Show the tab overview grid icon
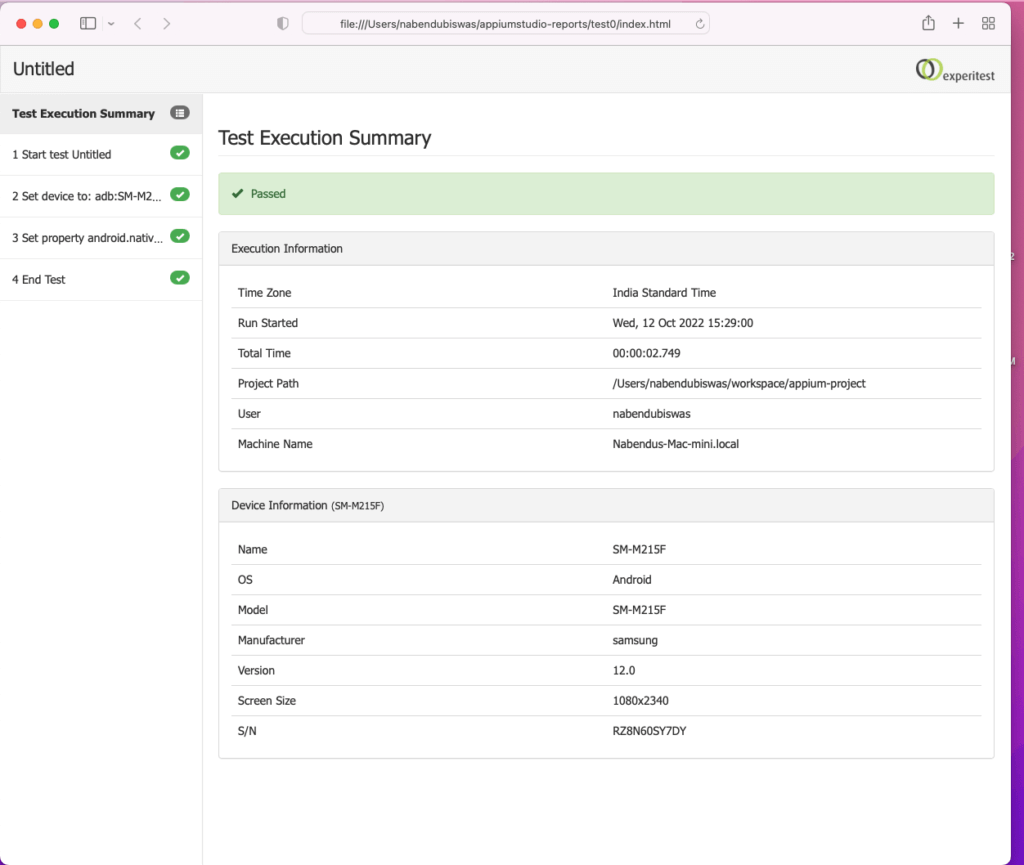This screenshot has width=1024, height=865. [988, 23]
